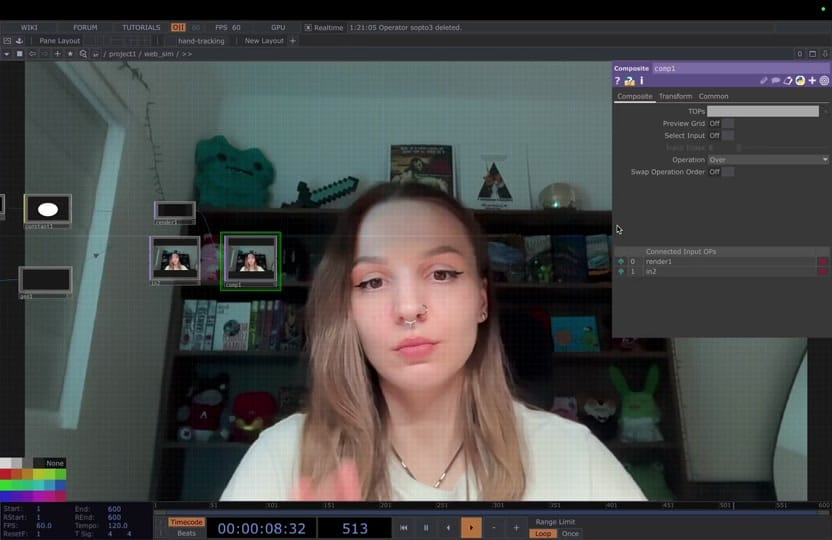The image size is (832, 540).
Task: Toggle the orange power O|I button
Action: tap(178, 28)
